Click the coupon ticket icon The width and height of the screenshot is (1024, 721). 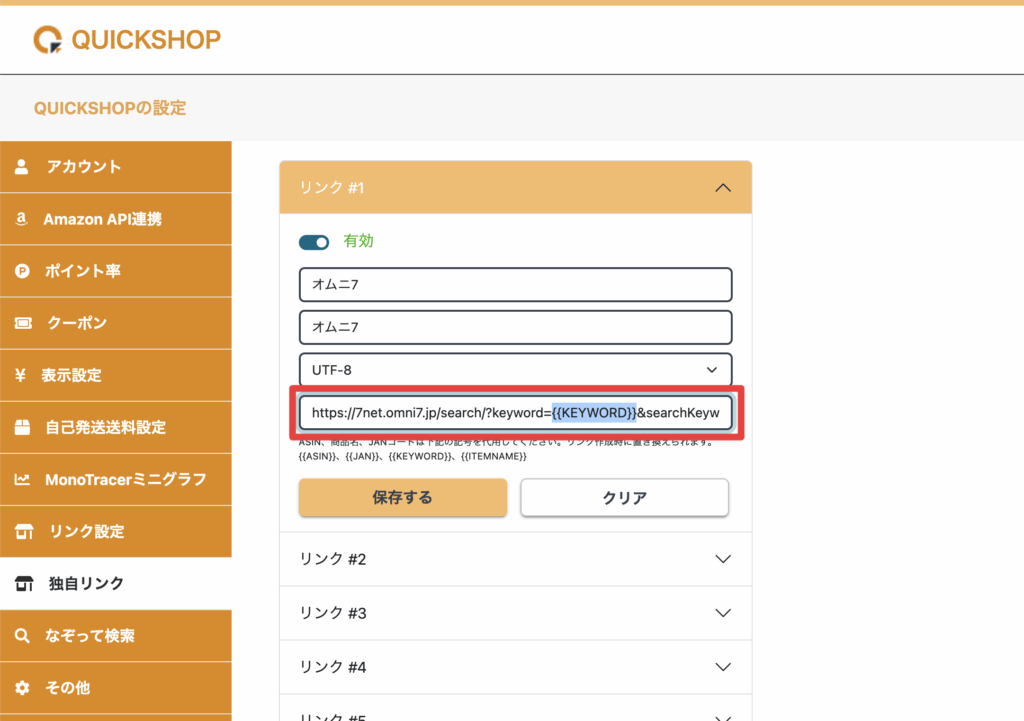pos(23,323)
